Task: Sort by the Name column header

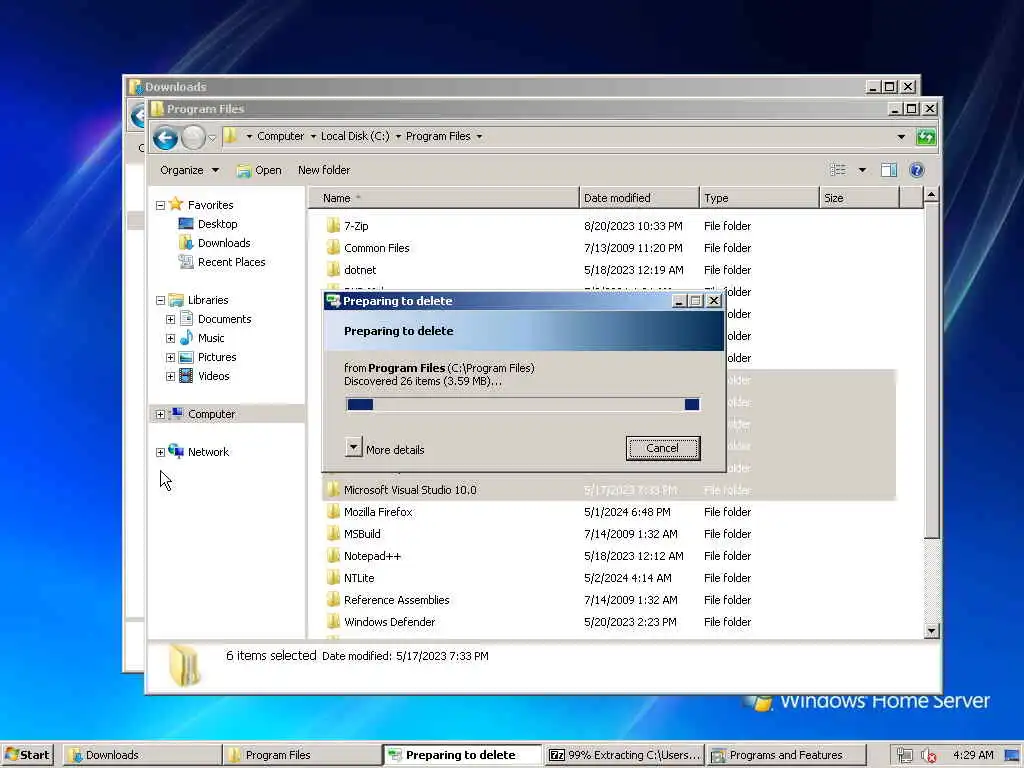Action: click(443, 198)
